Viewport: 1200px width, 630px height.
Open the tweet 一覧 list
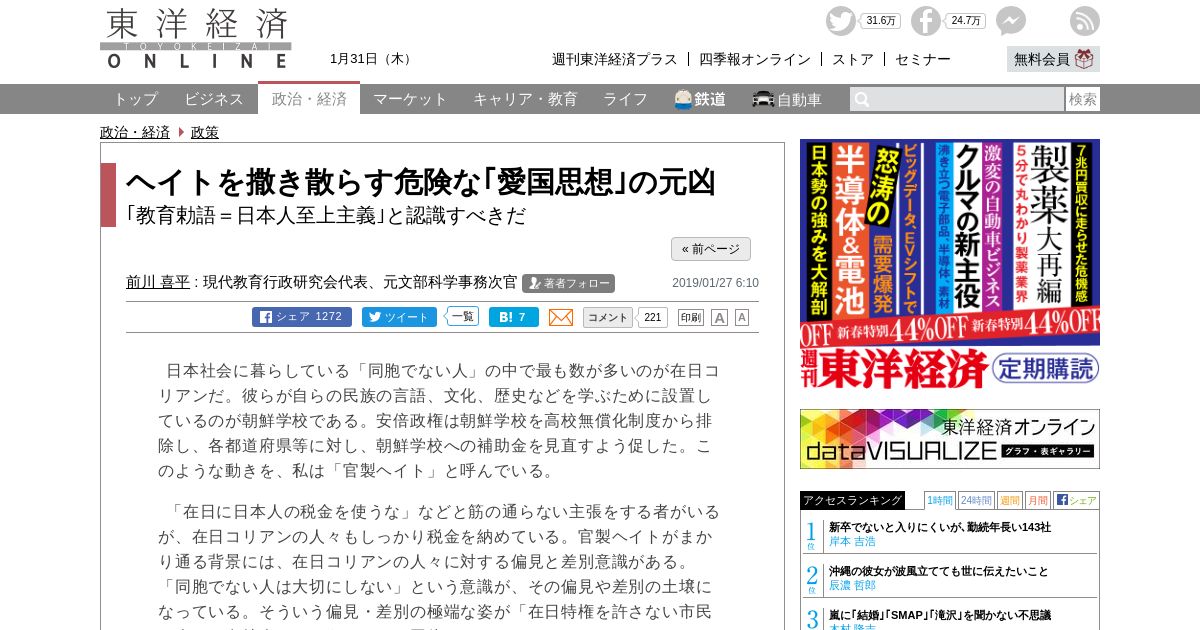pos(462,316)
